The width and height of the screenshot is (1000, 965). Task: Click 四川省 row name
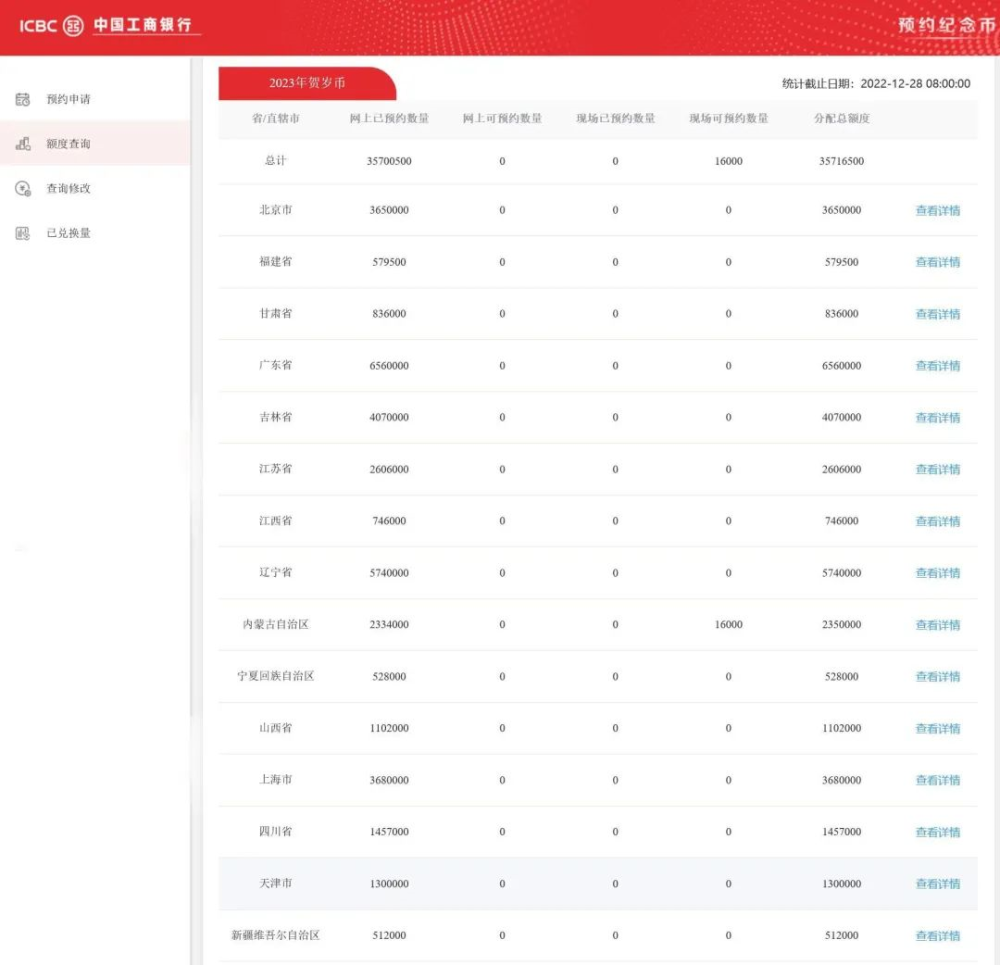coord(276,831)
